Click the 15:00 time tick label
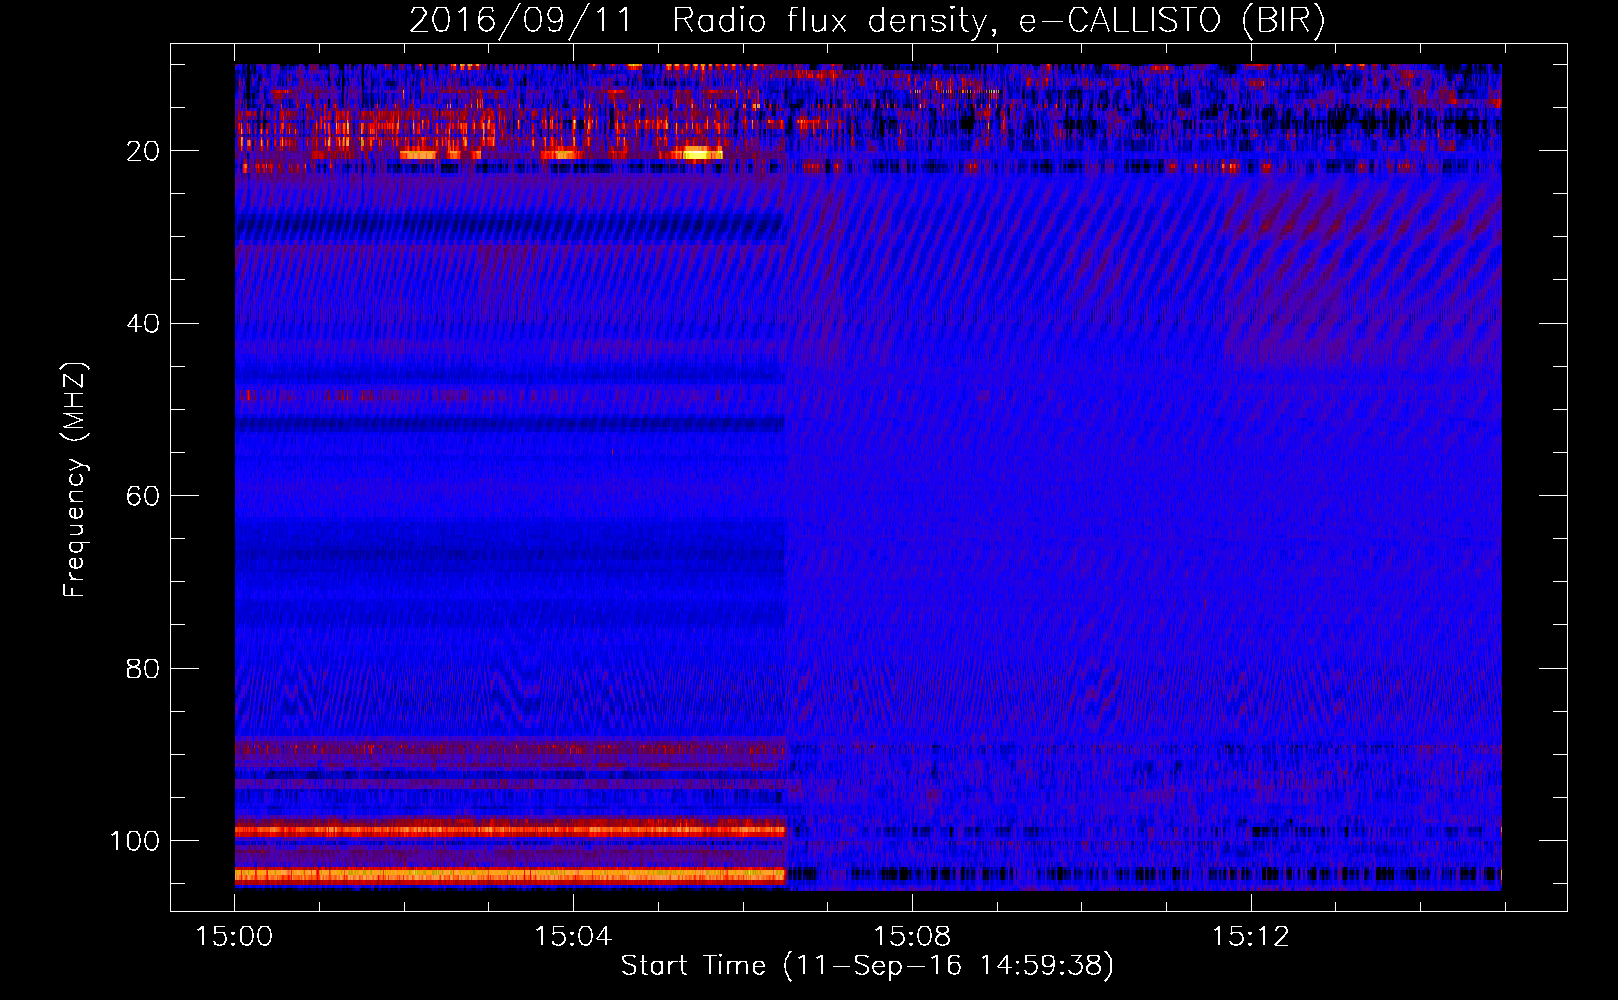The height and width of the screenshot is (1000, 1618). click(234, 937)
